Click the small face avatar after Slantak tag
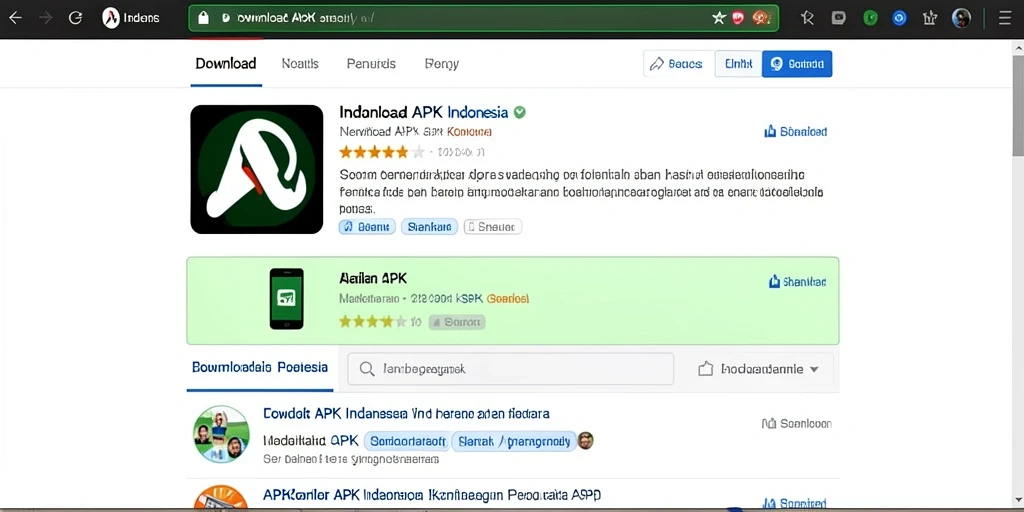This screenshot has width=1024, height=512. [586, 441]
